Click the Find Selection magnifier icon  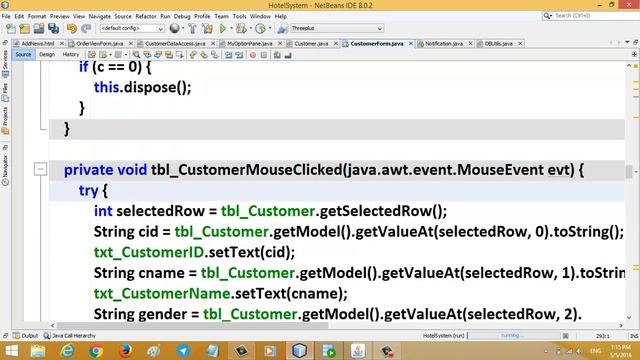136,55
